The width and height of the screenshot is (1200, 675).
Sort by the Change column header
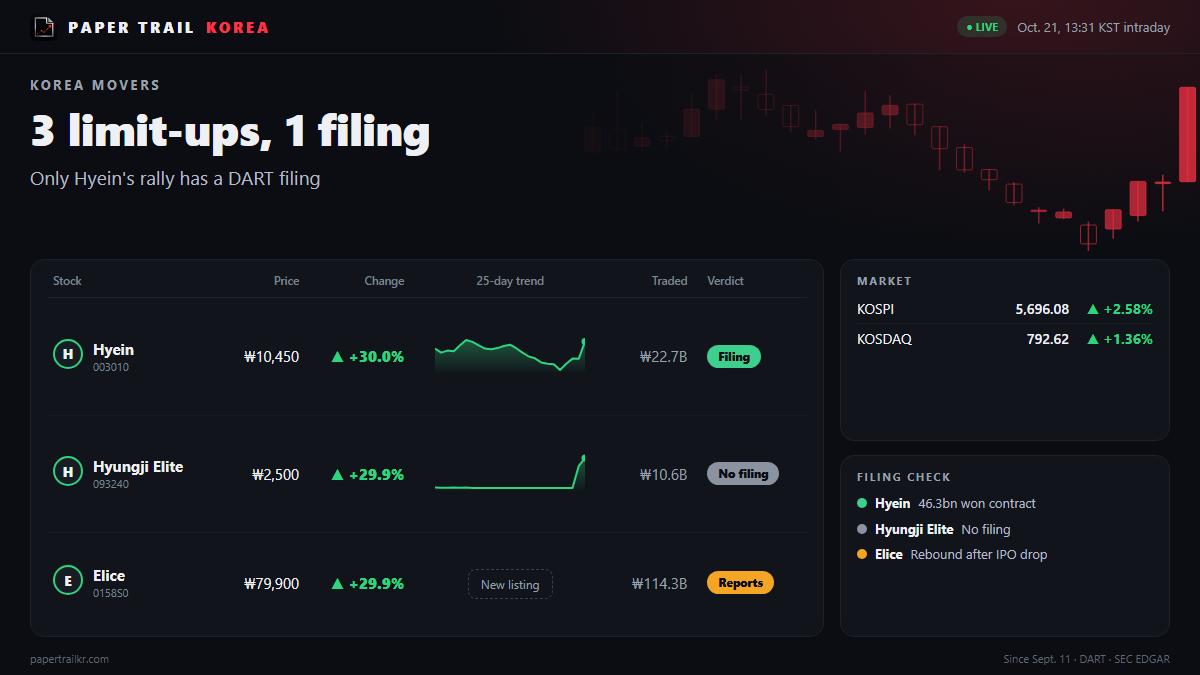click(385, 281)
